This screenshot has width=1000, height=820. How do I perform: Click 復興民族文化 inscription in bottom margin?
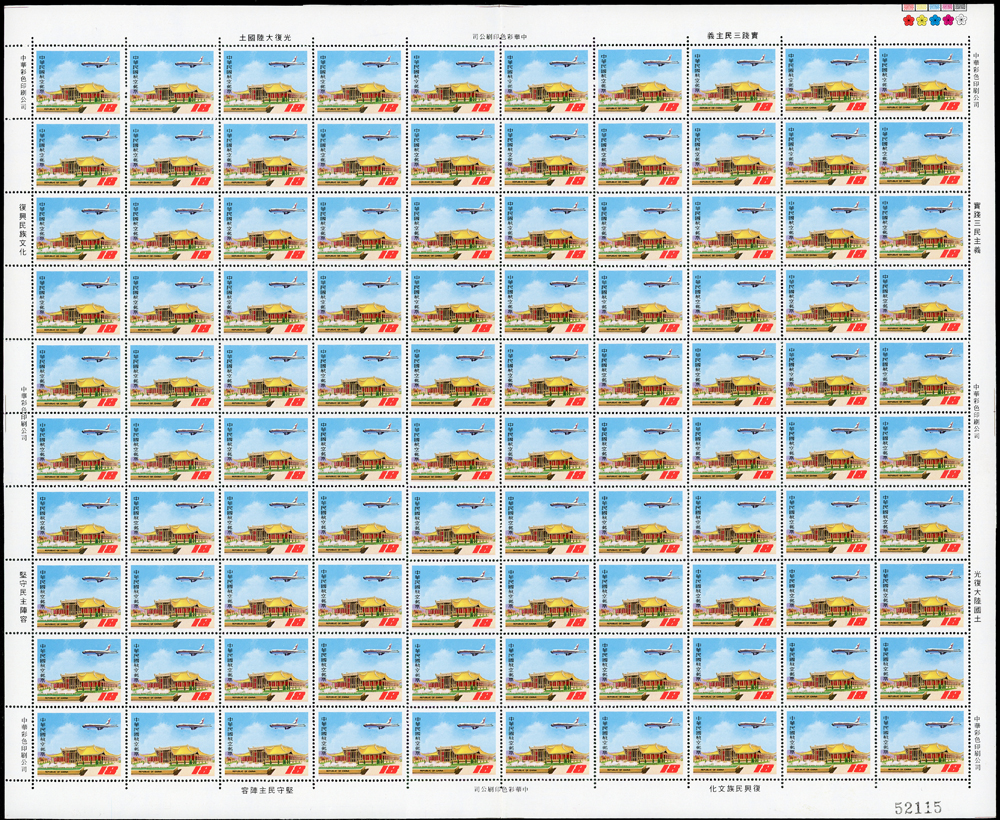point(735,788)
